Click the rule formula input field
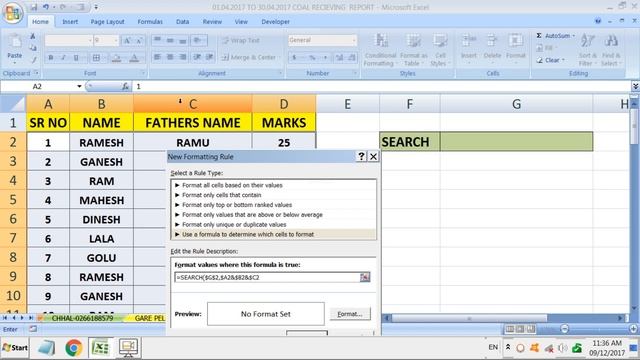 point(267,278)
